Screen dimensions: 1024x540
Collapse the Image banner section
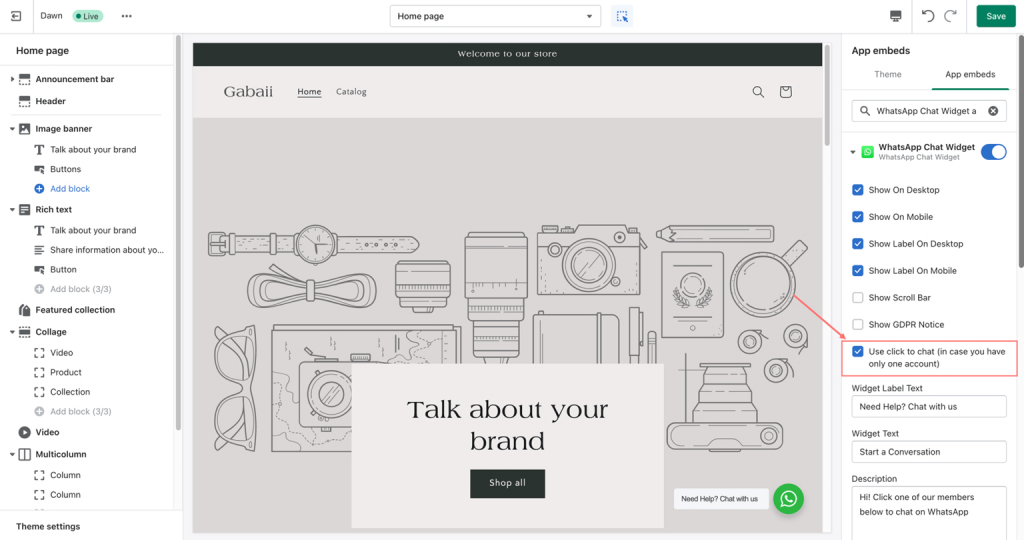click(12, 129)
